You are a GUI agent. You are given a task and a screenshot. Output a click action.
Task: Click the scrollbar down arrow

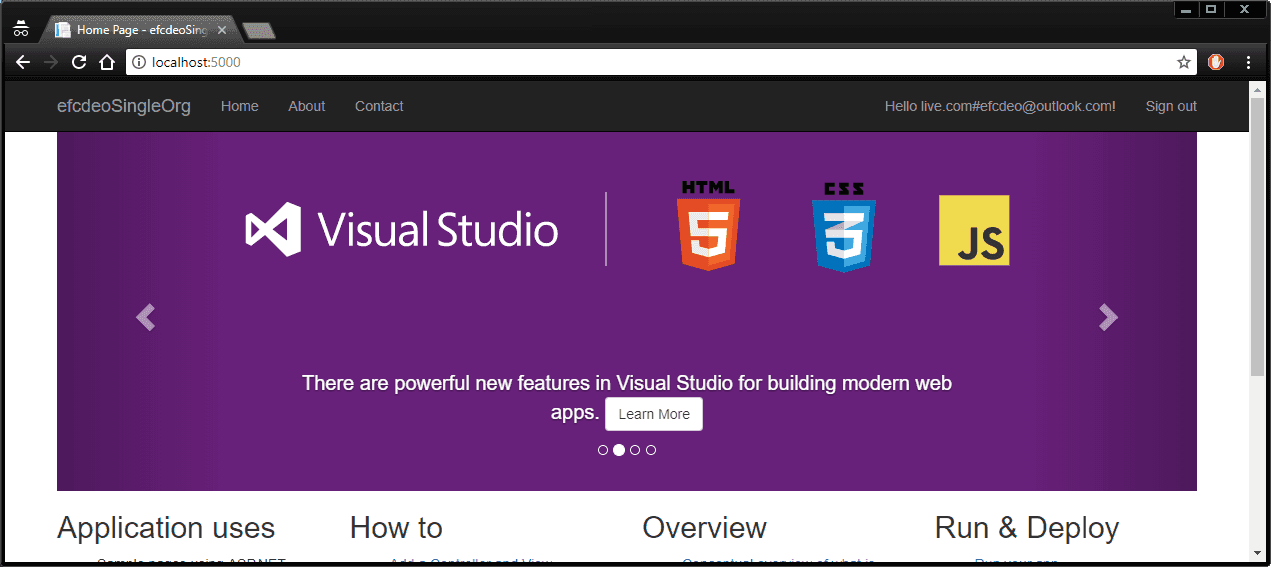tap(1257, 553)
